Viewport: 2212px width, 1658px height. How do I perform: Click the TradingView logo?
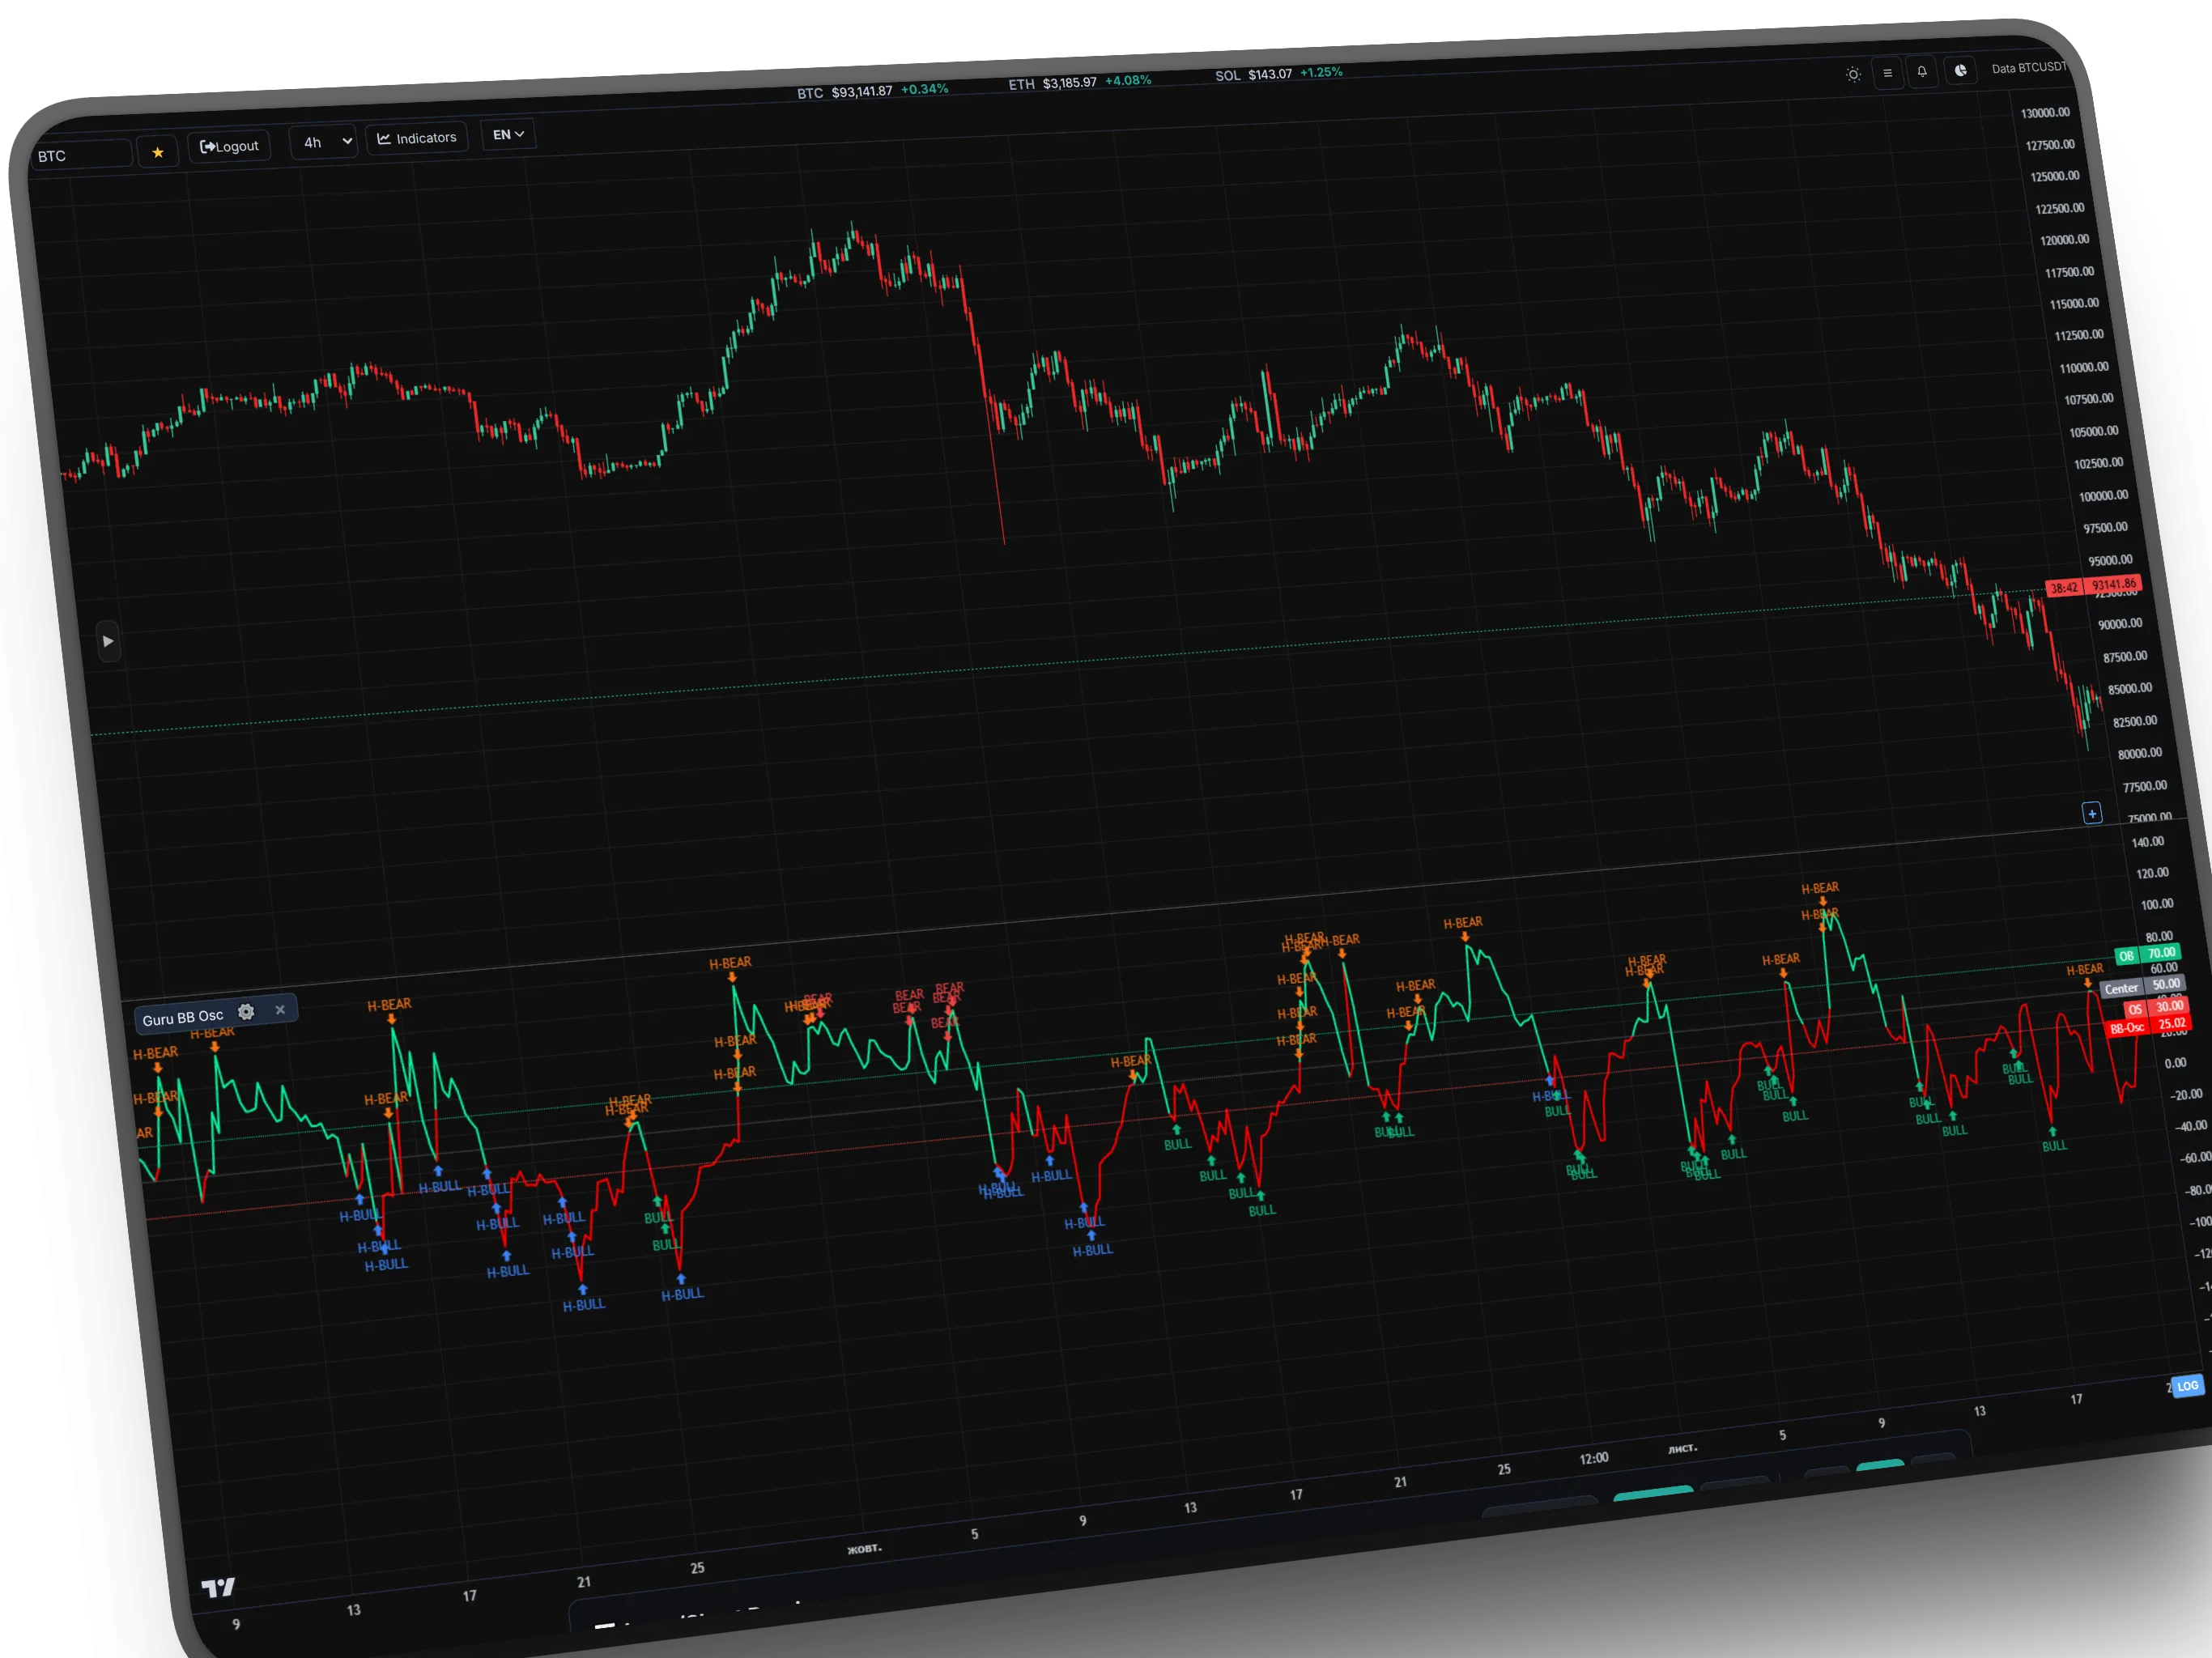218,1587
